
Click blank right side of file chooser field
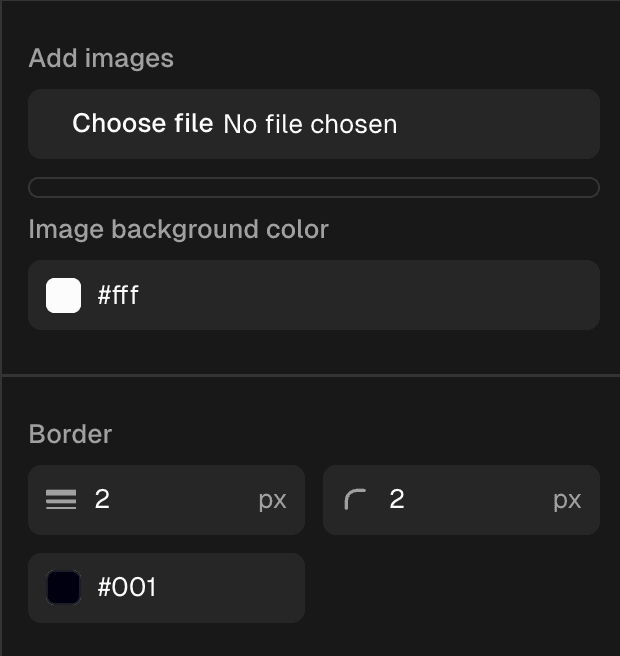[500, 124]
